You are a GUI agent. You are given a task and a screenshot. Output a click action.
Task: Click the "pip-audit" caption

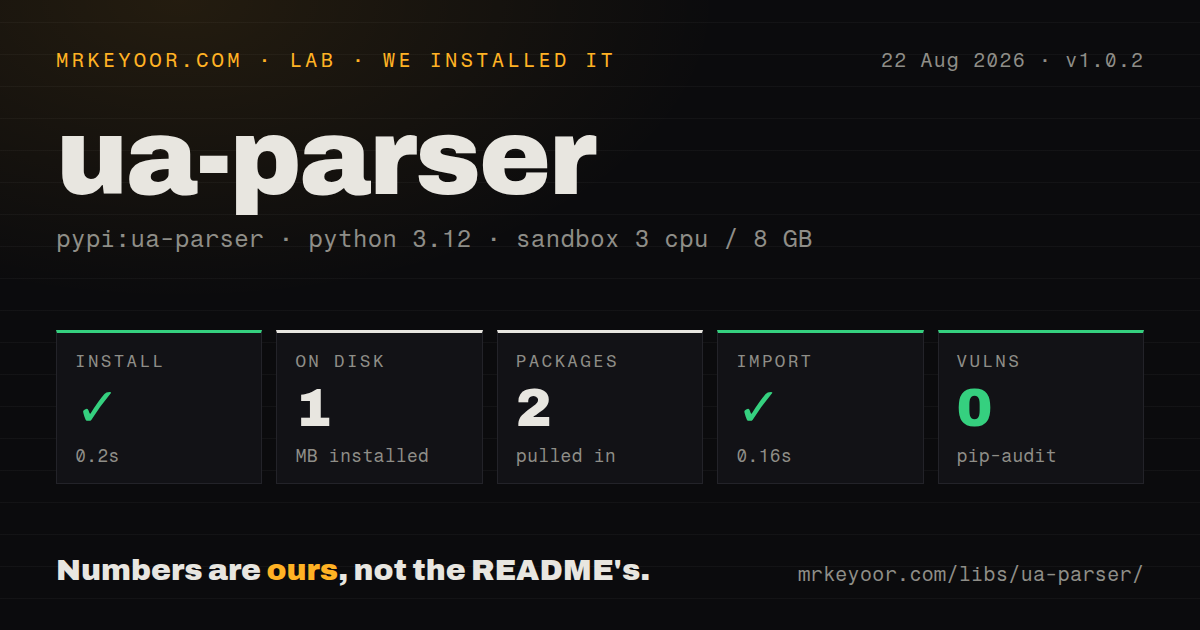[1006, 456]
